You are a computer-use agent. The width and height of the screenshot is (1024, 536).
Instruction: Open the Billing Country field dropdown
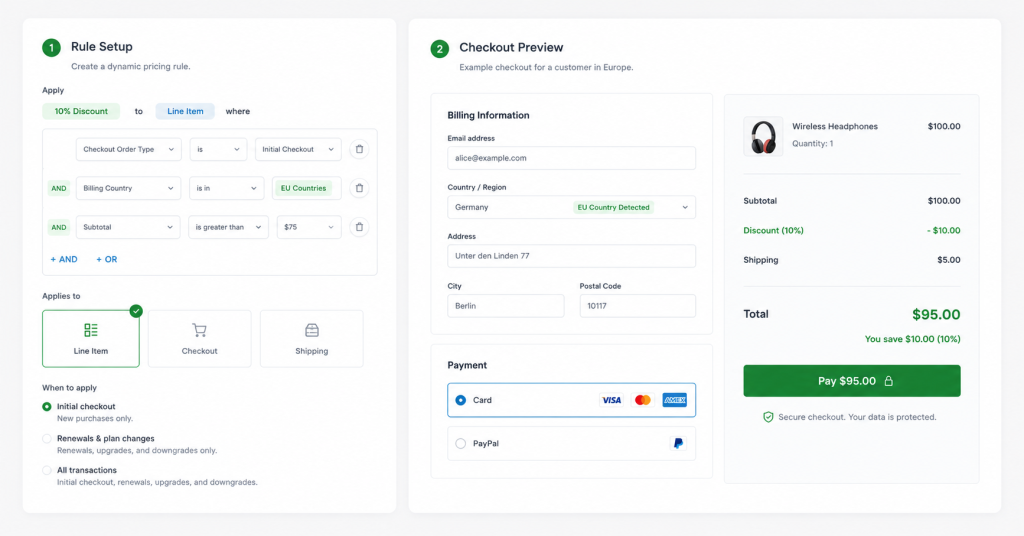point(128,188)
